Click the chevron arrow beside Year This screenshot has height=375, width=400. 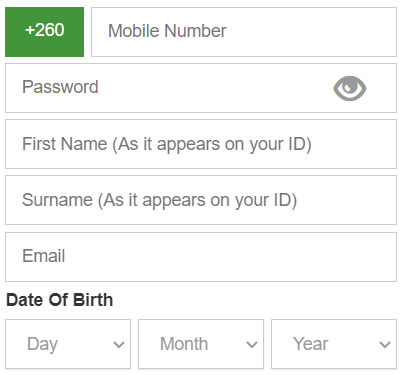(385, 344)
